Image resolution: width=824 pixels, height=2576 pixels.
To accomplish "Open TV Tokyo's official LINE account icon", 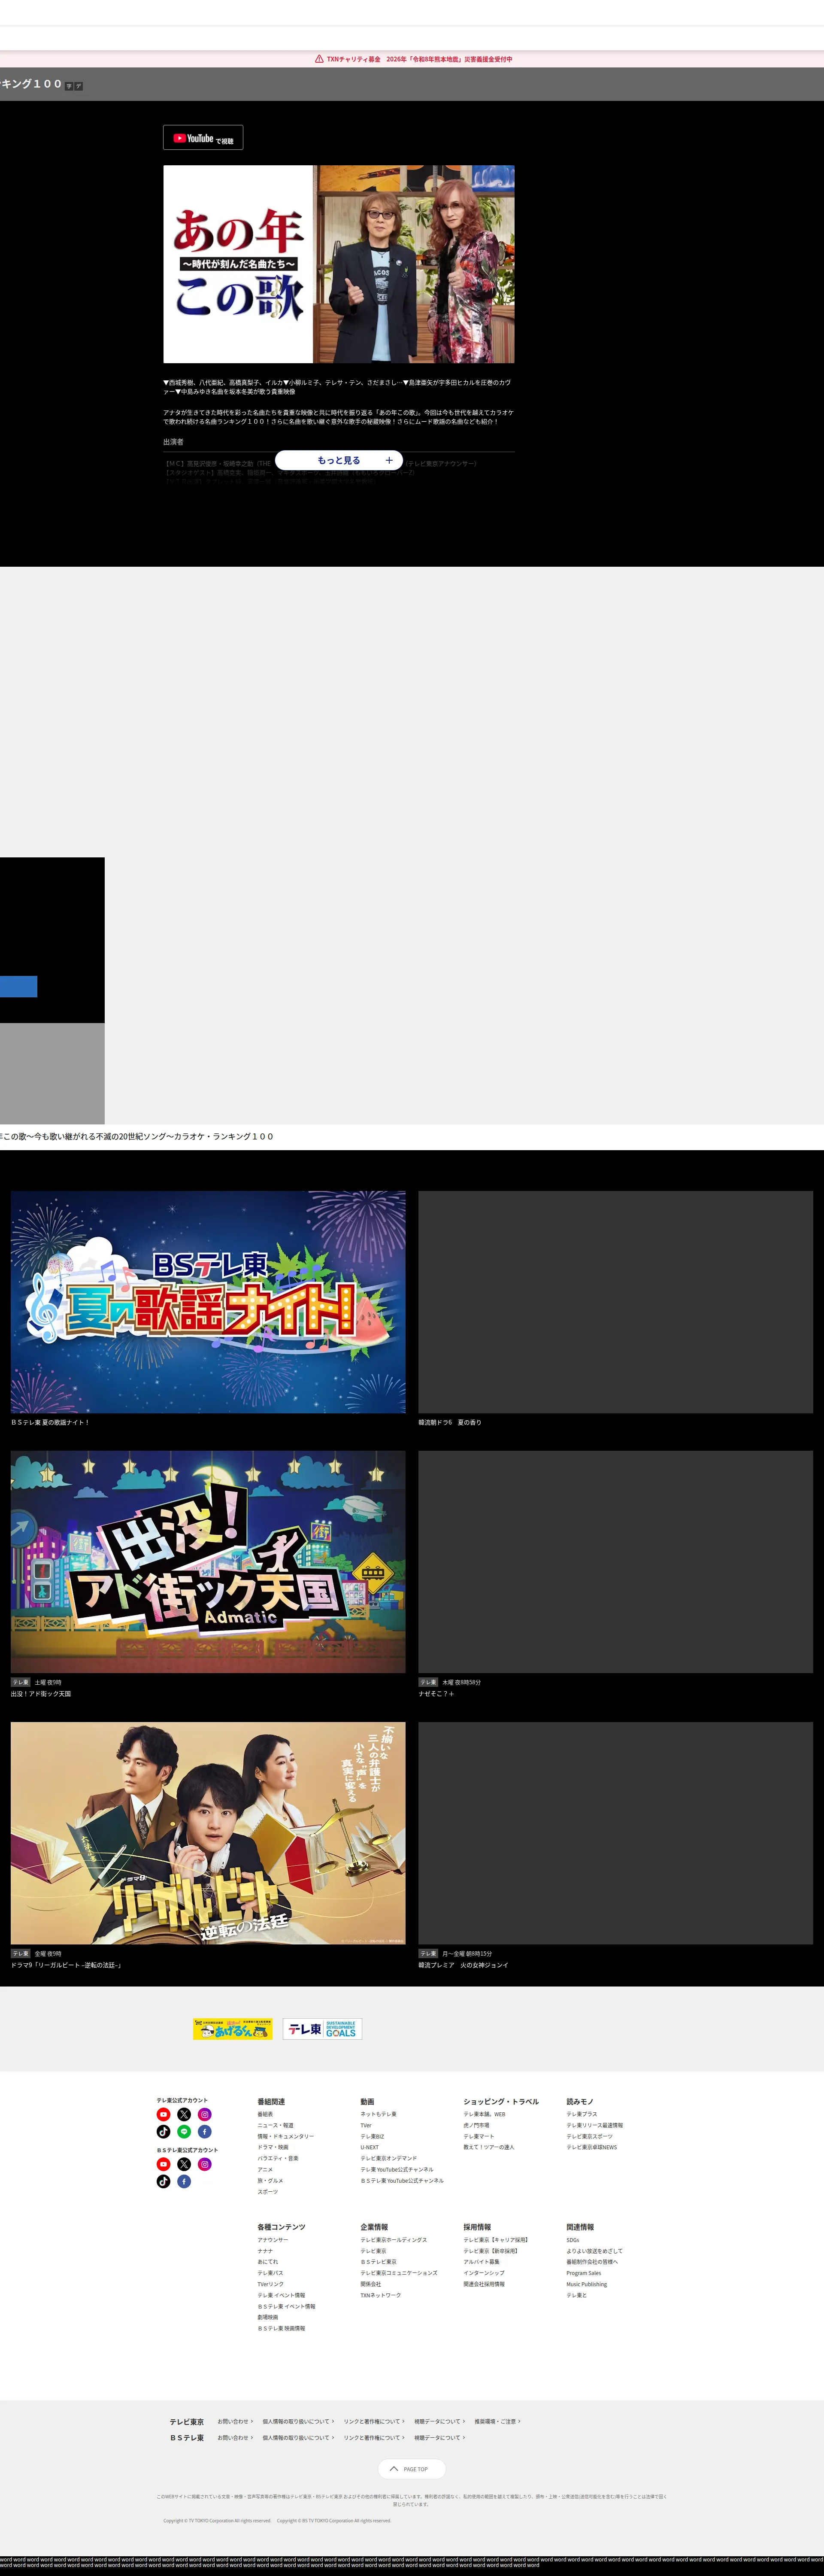I will pyautogui.click(x=184, y=2132).
